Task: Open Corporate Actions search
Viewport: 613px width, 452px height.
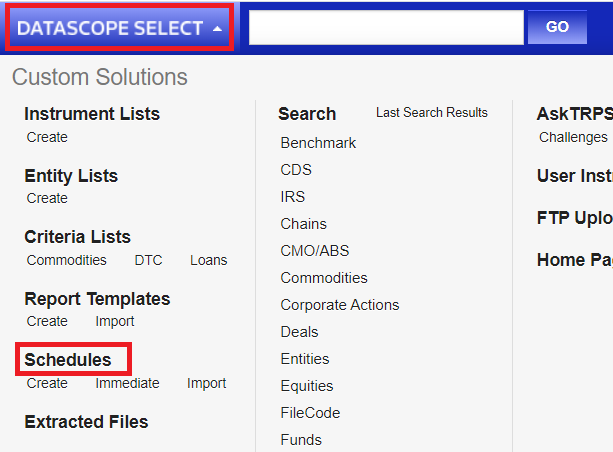Action: coord(339,305)
